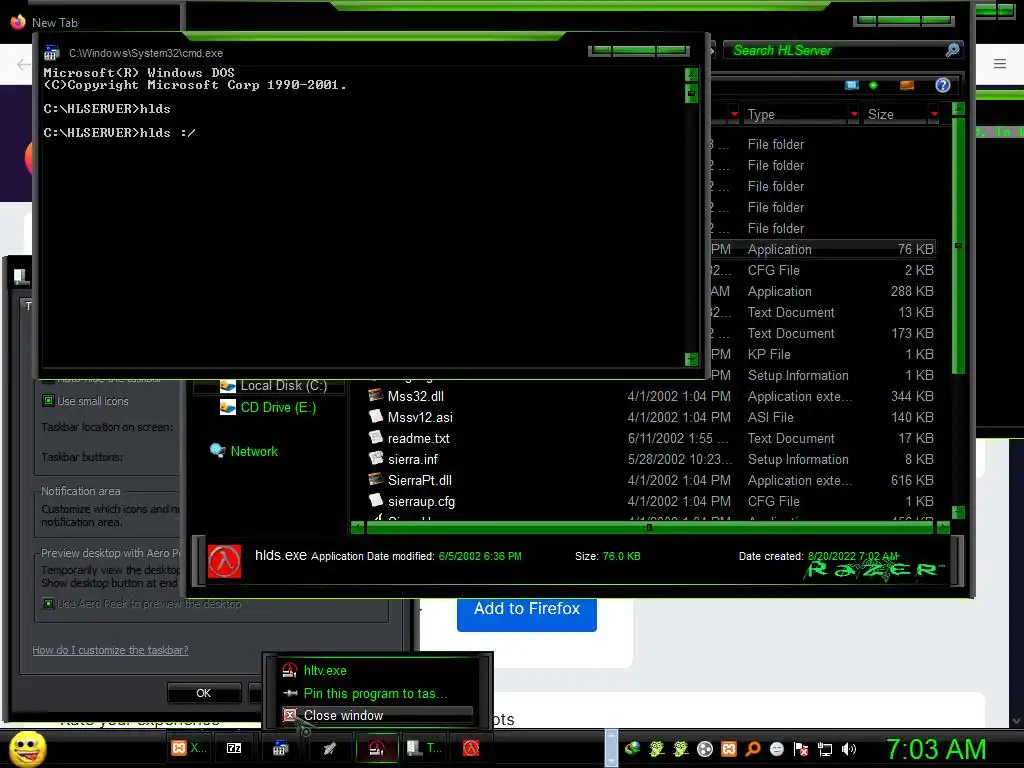1024x768 pixels.
Task: Click the Firefox back arrow button
Action: point(24,64)
